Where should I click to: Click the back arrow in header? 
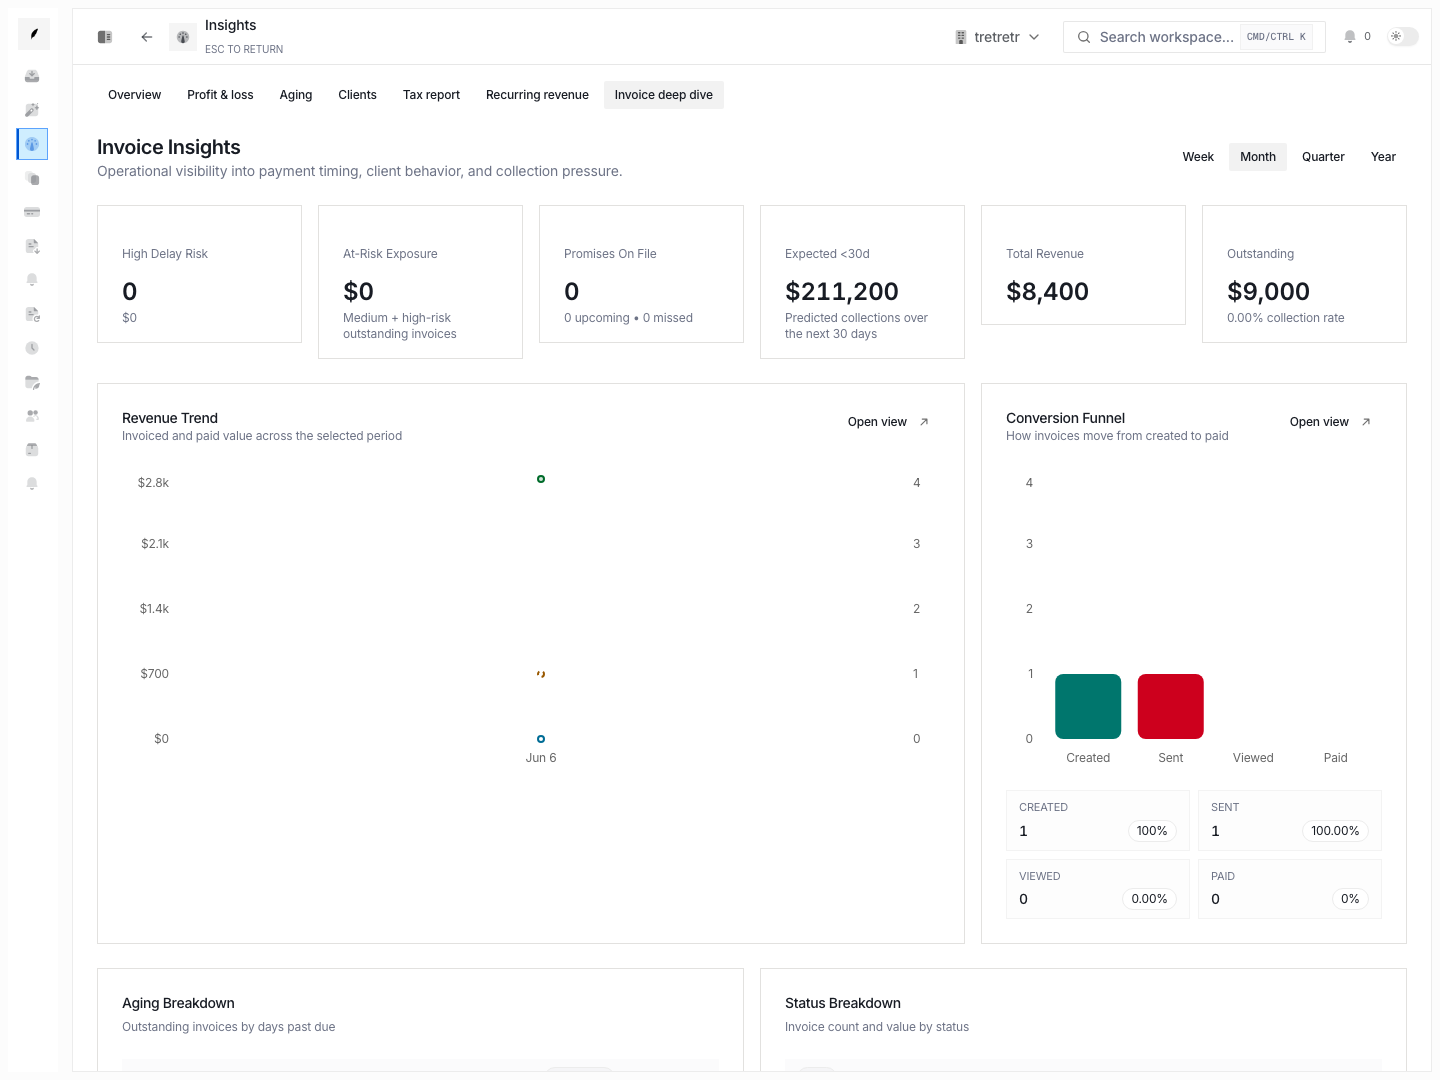[x=147, y=37]
